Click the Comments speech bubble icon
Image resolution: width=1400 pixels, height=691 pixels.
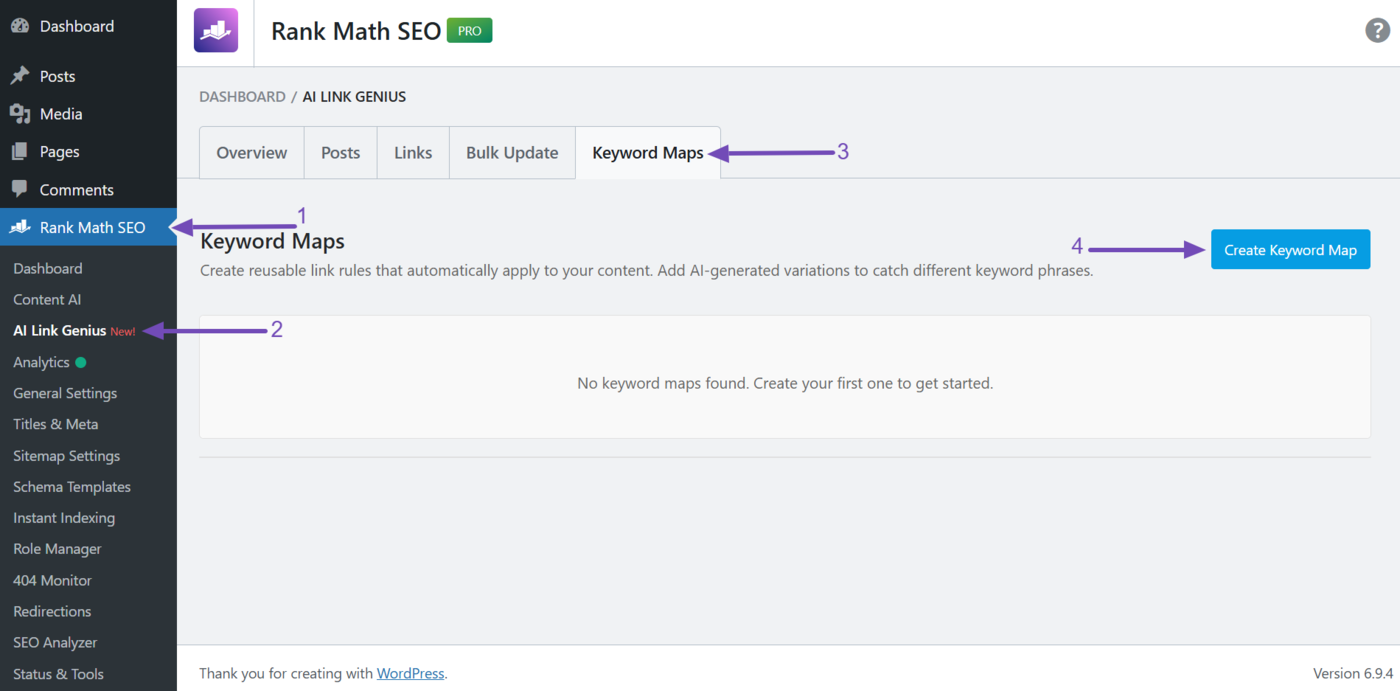tap(20, 189)
